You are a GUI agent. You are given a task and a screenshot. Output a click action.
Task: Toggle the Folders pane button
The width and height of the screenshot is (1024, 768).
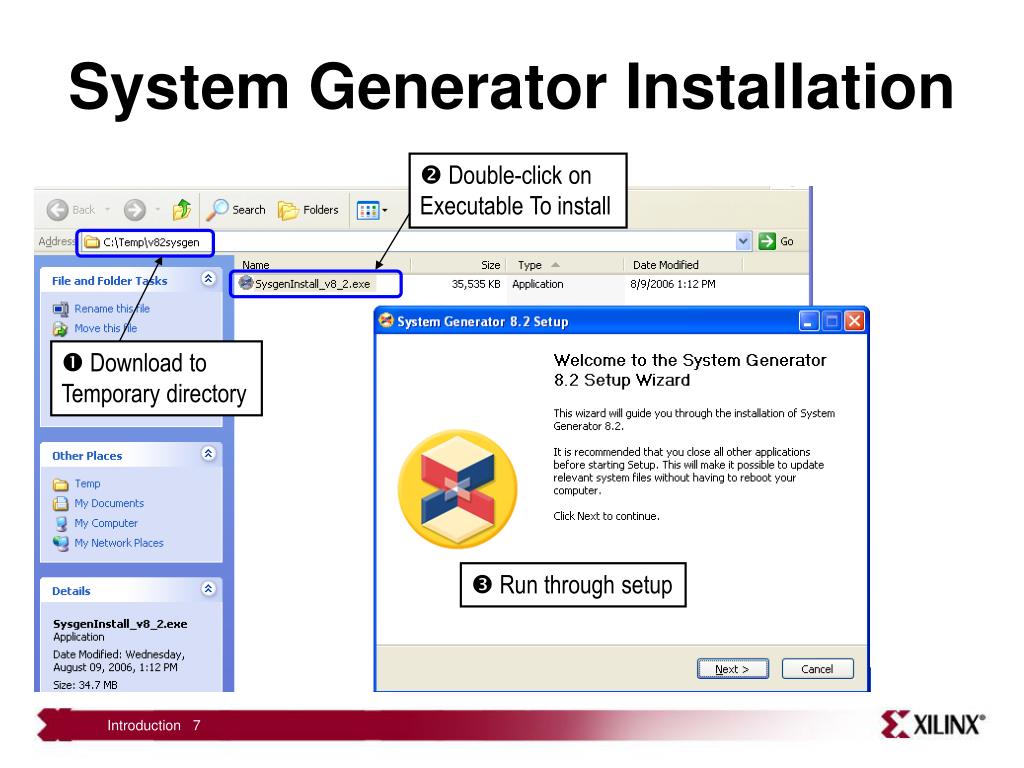coord(308,210)
